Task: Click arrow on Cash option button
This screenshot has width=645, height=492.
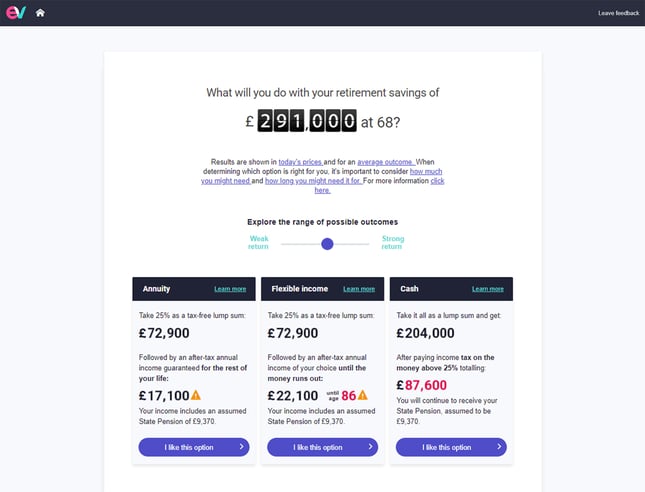Action: pos(499,446)
